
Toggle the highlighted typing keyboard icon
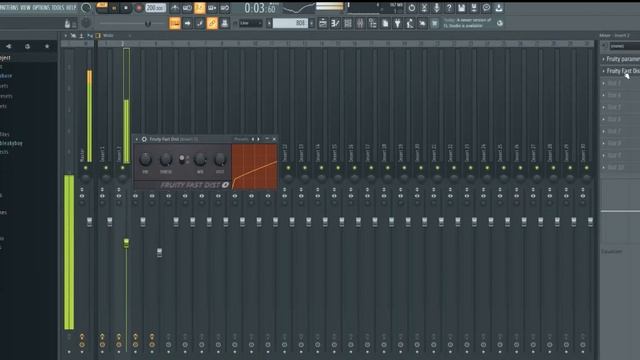(x=175, y=23)
